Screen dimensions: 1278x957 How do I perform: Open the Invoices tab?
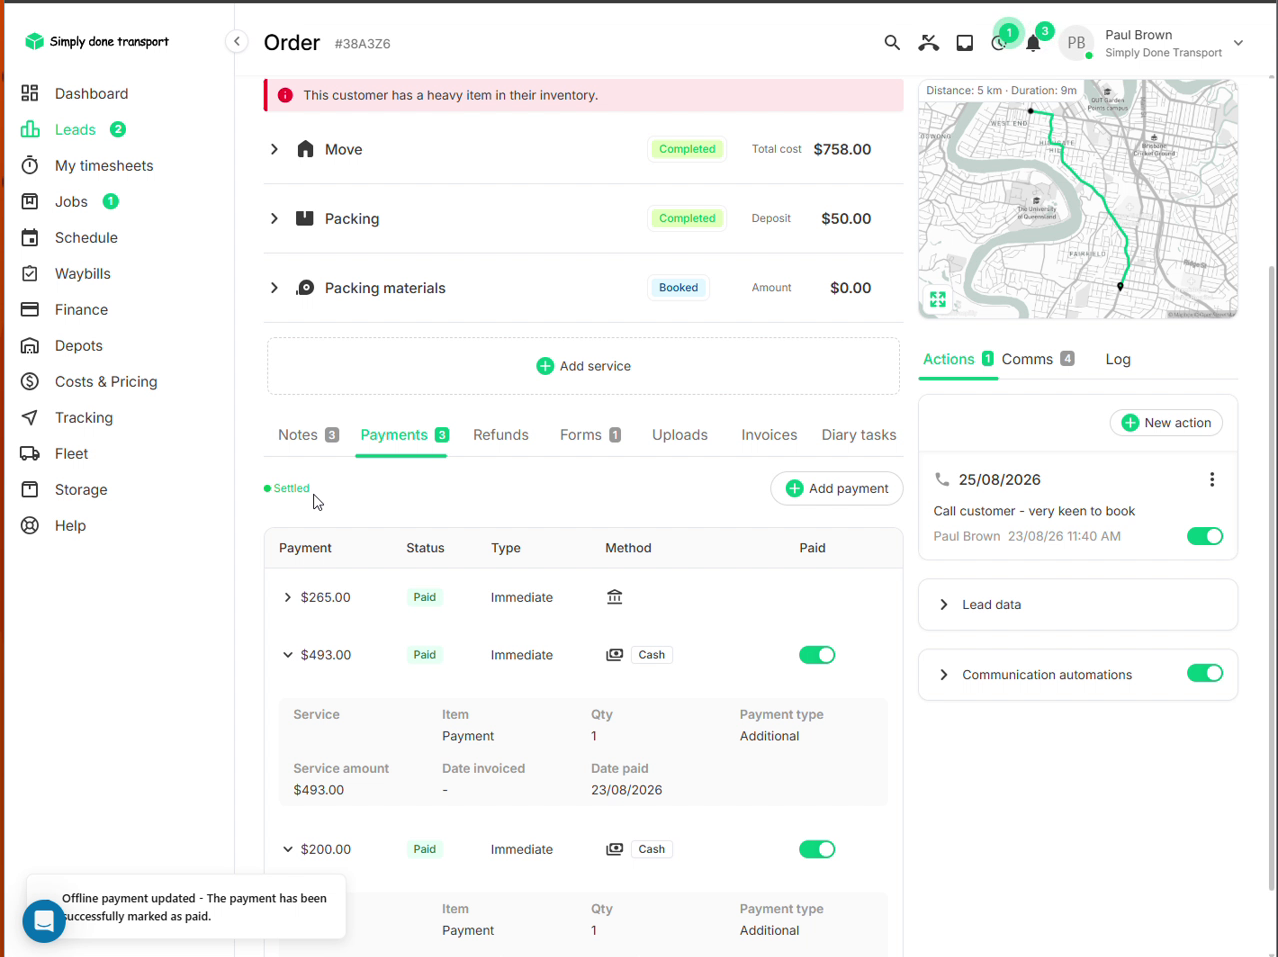click(769, 435)
